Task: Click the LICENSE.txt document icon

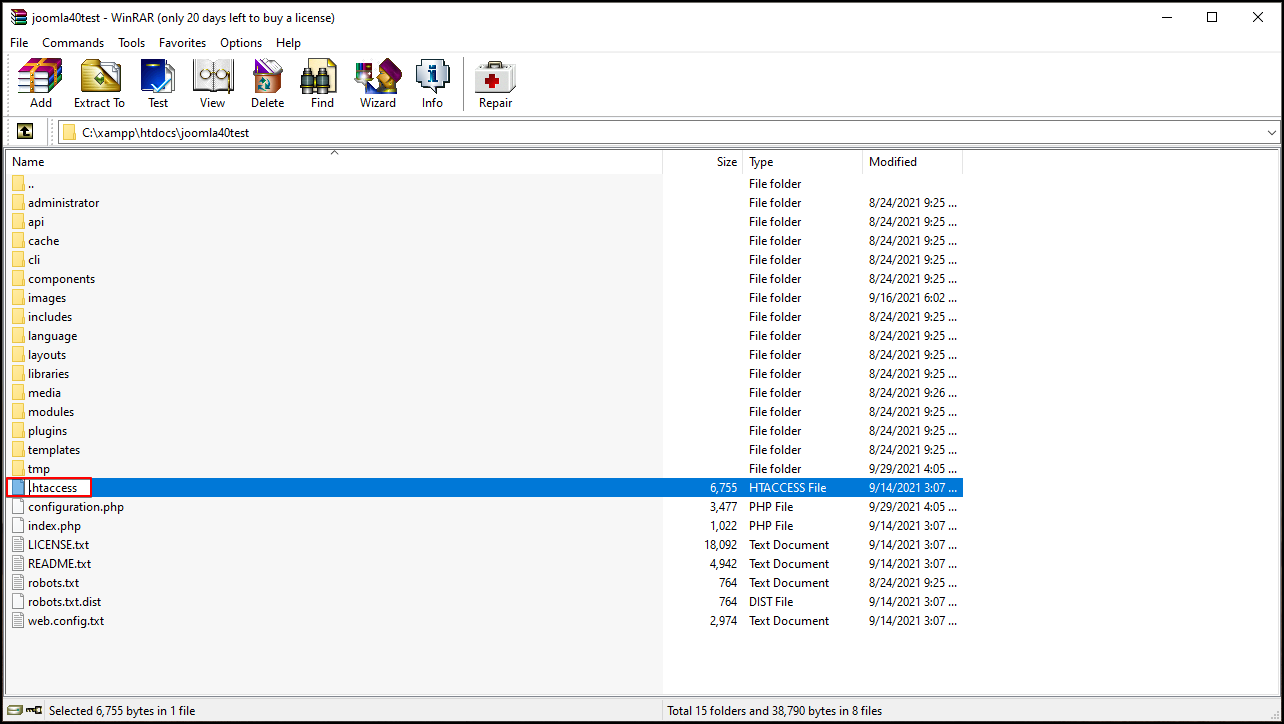Action: coord(18,545)
